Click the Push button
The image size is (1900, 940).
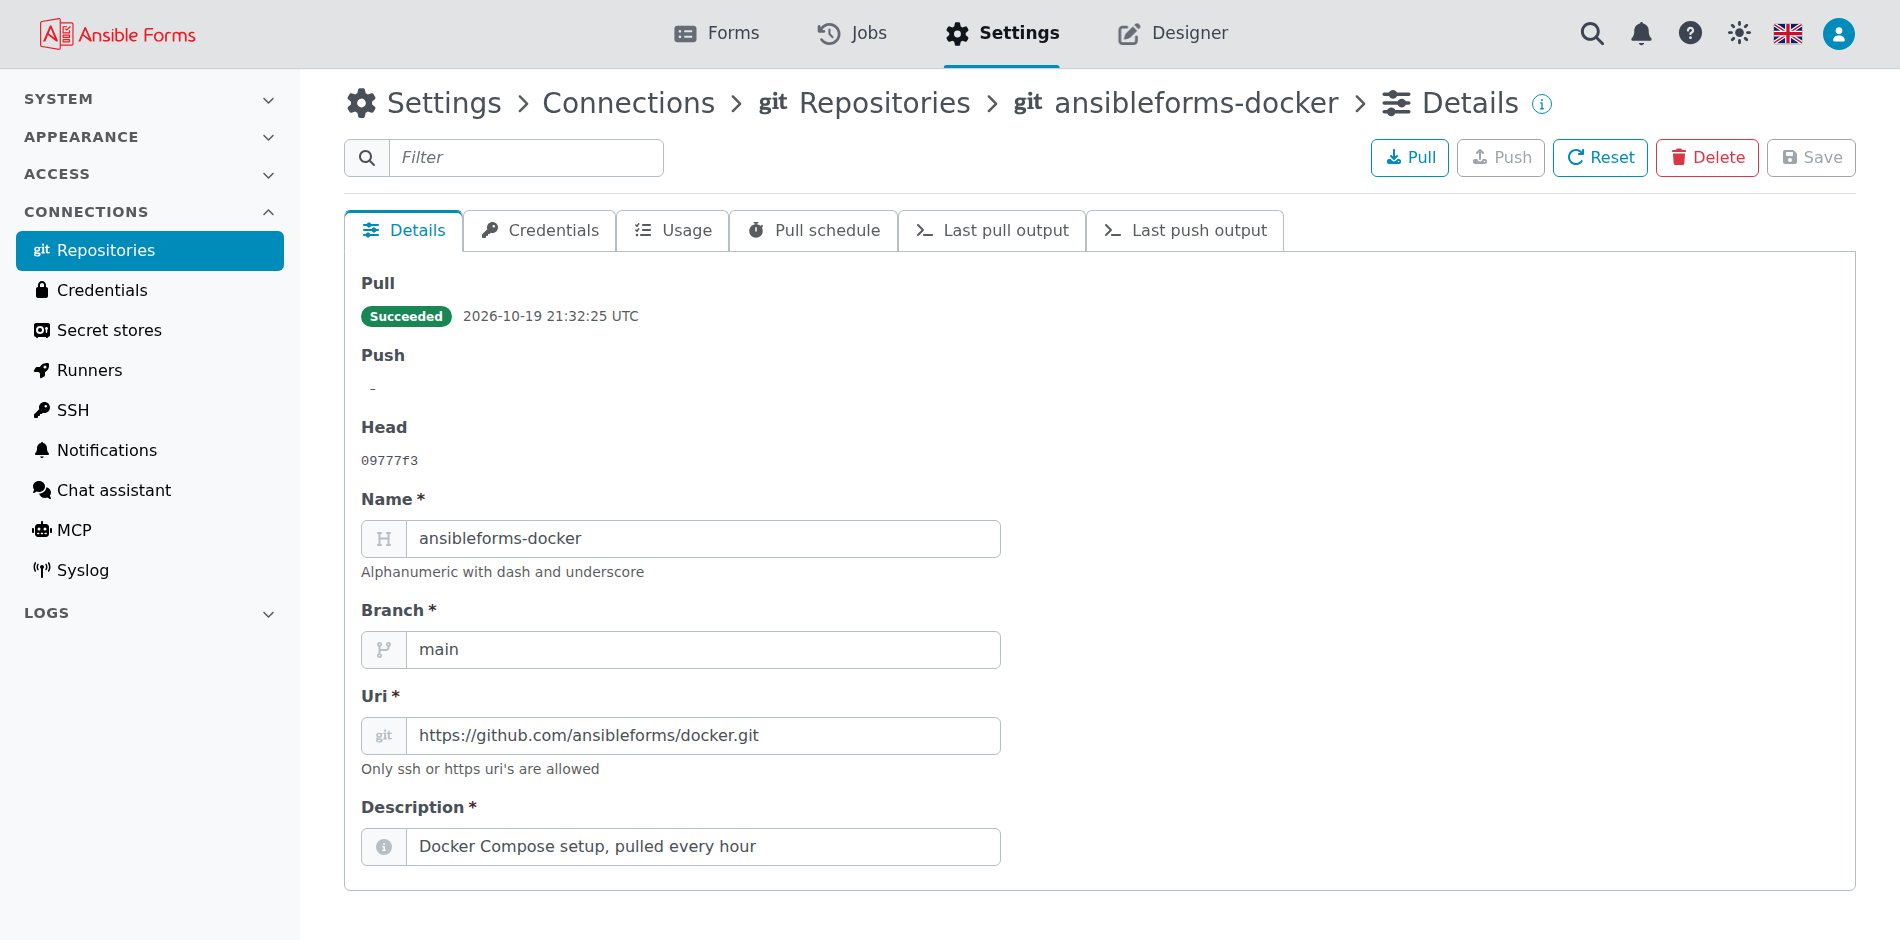click(1501, 158)
